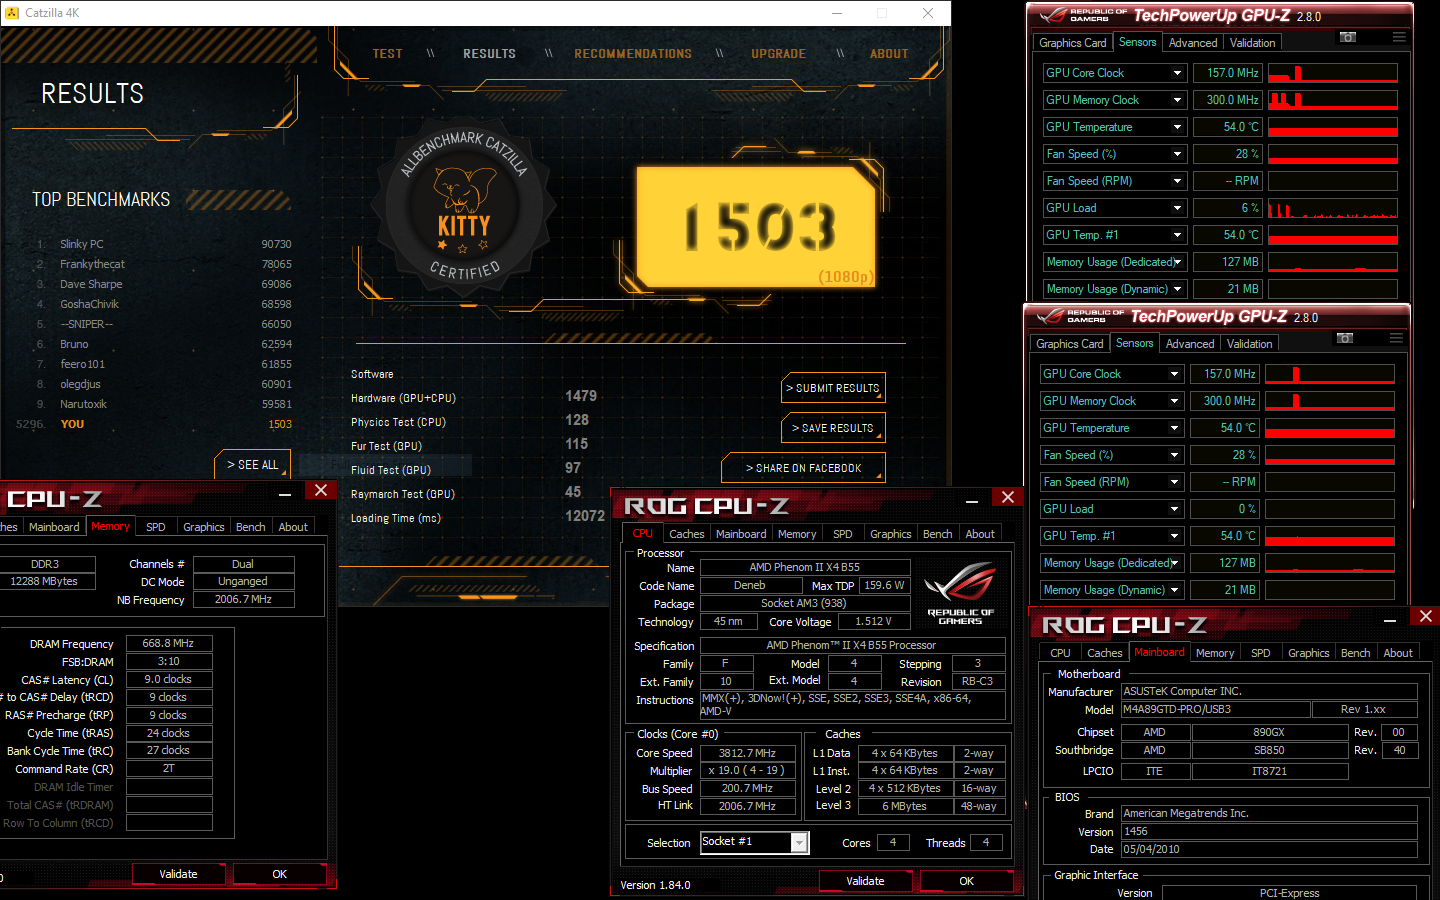Click processor Name field AMD Phenom II X4 B55
This screenshot has height=900, width=1440.
(804, 568)
